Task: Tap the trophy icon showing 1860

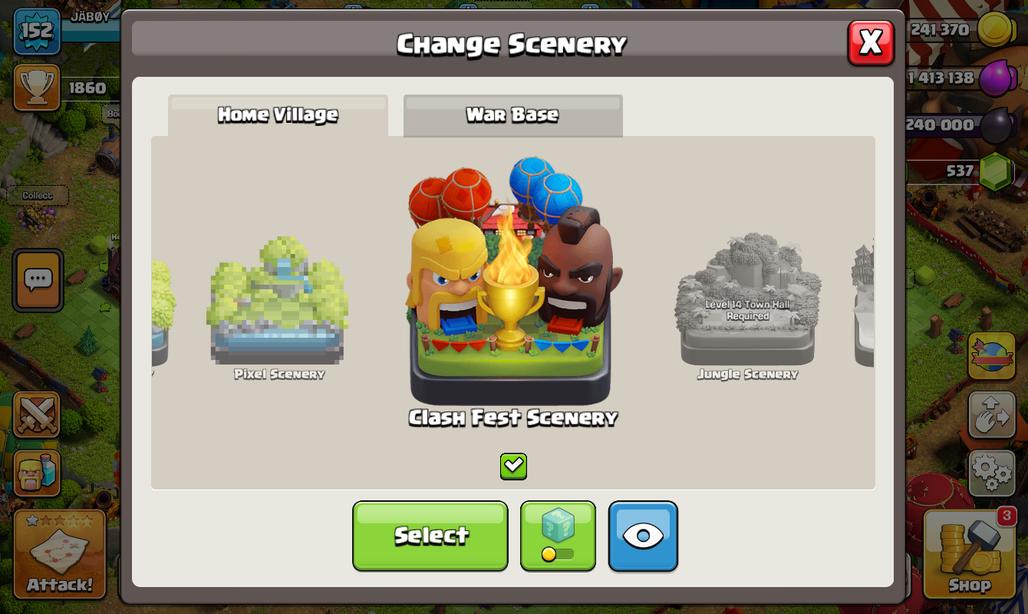Action: pyautogui.click(x=37, y=87)
